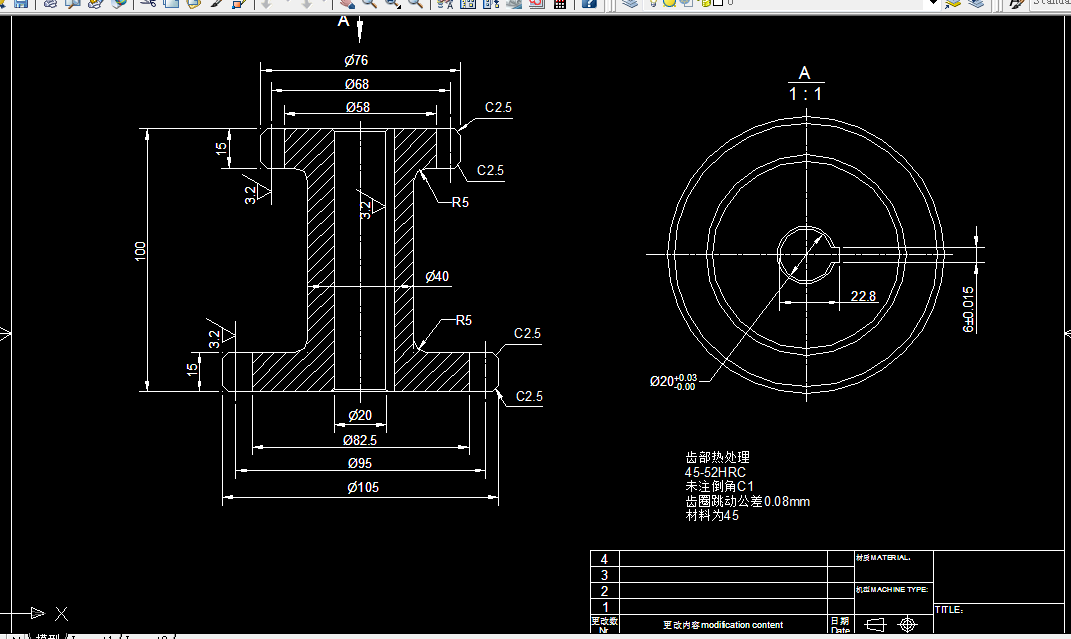Select the Save icon on the toolbar

click(x=22, y=6)
